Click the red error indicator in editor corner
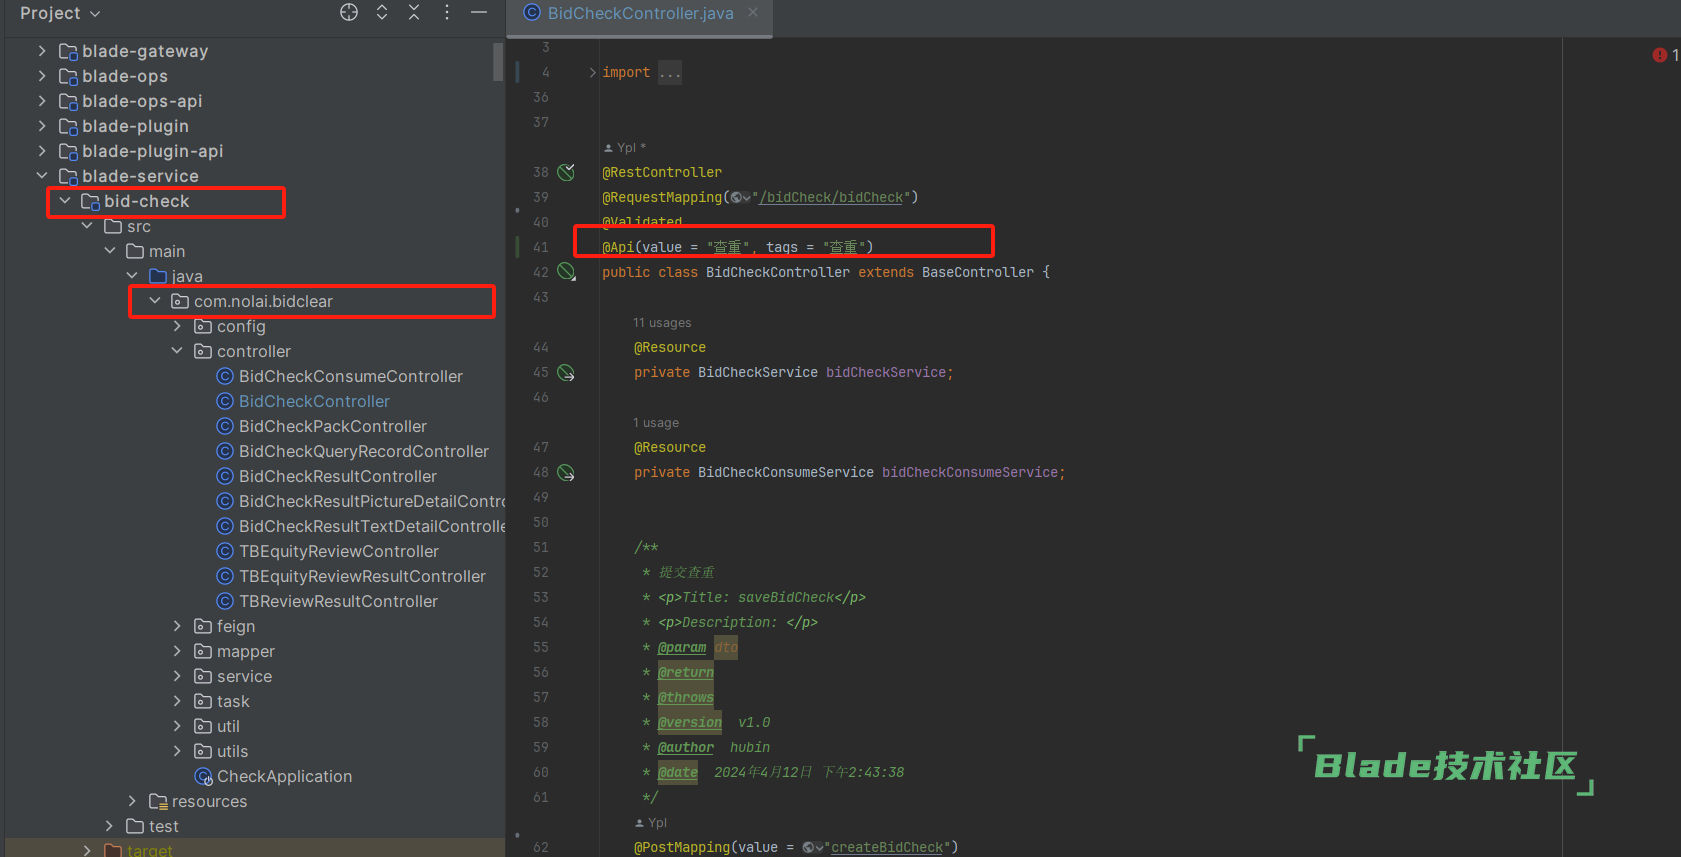This screenshot has height=857, width=1681. coord(1660,55)
